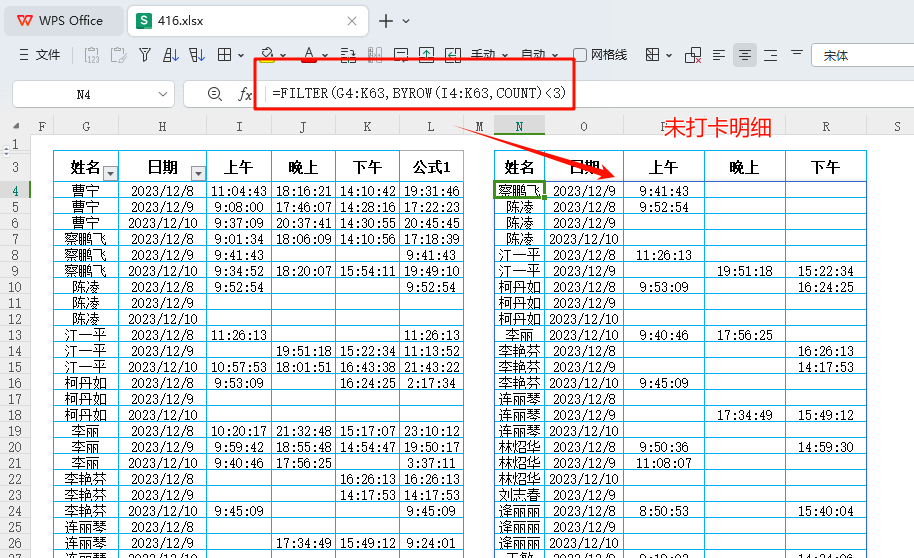Click the 15:40:04 cell
Viewport: 914px width, 558px height.
pos(826,511)
